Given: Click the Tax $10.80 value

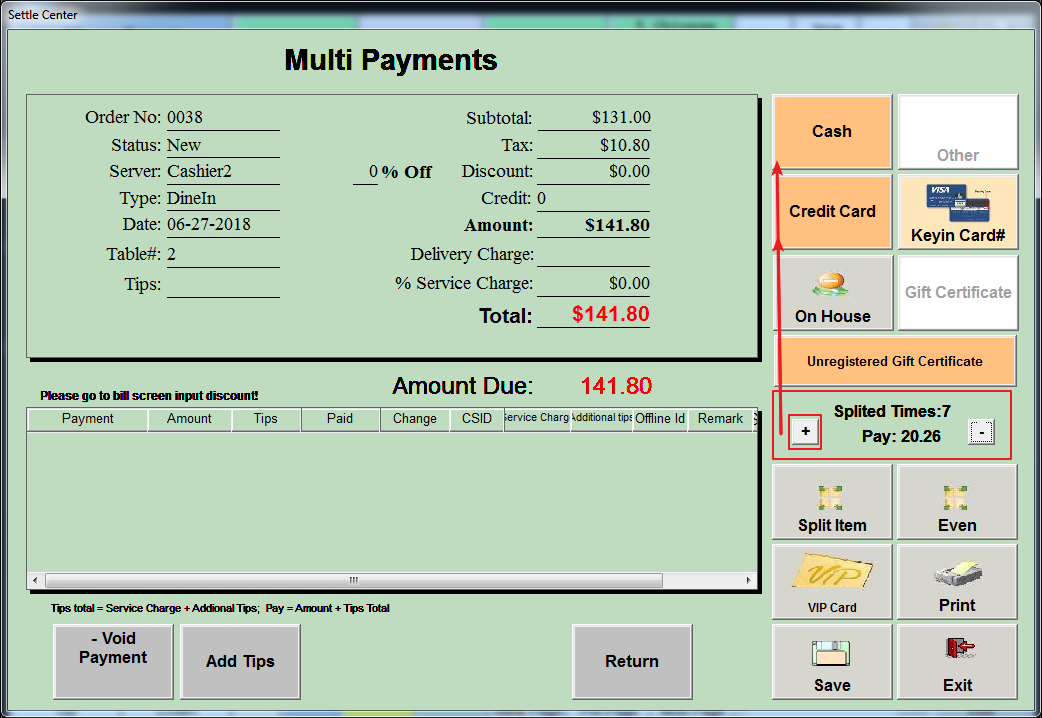Looking at the screenshot, I should coord(625,146).
